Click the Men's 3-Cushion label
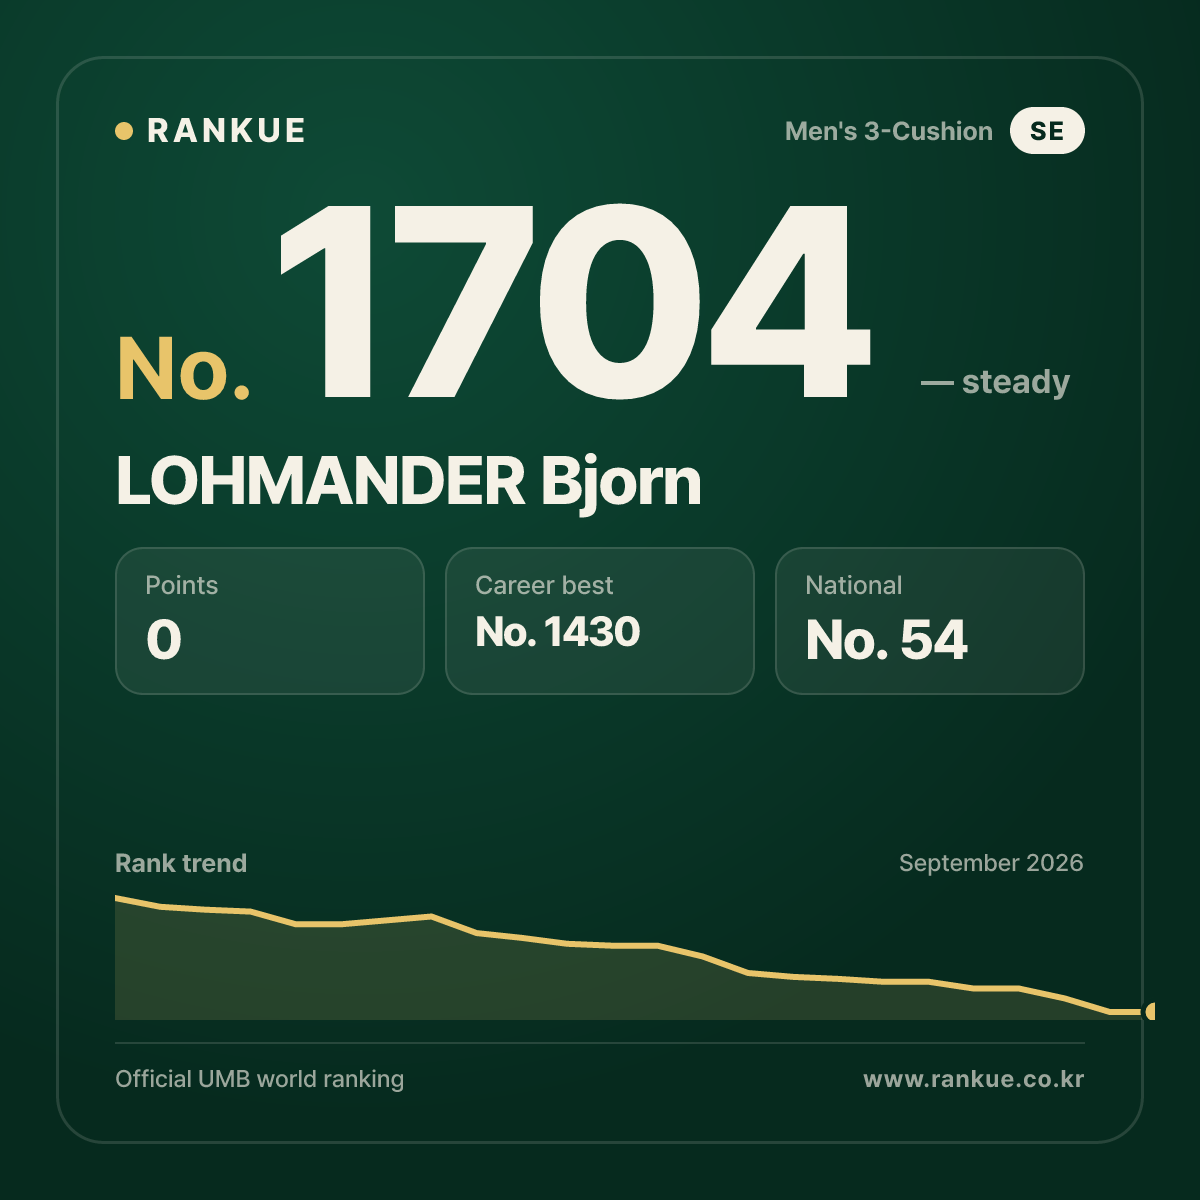Screen dimensions: 1200x1200 [x=889, y=131]
